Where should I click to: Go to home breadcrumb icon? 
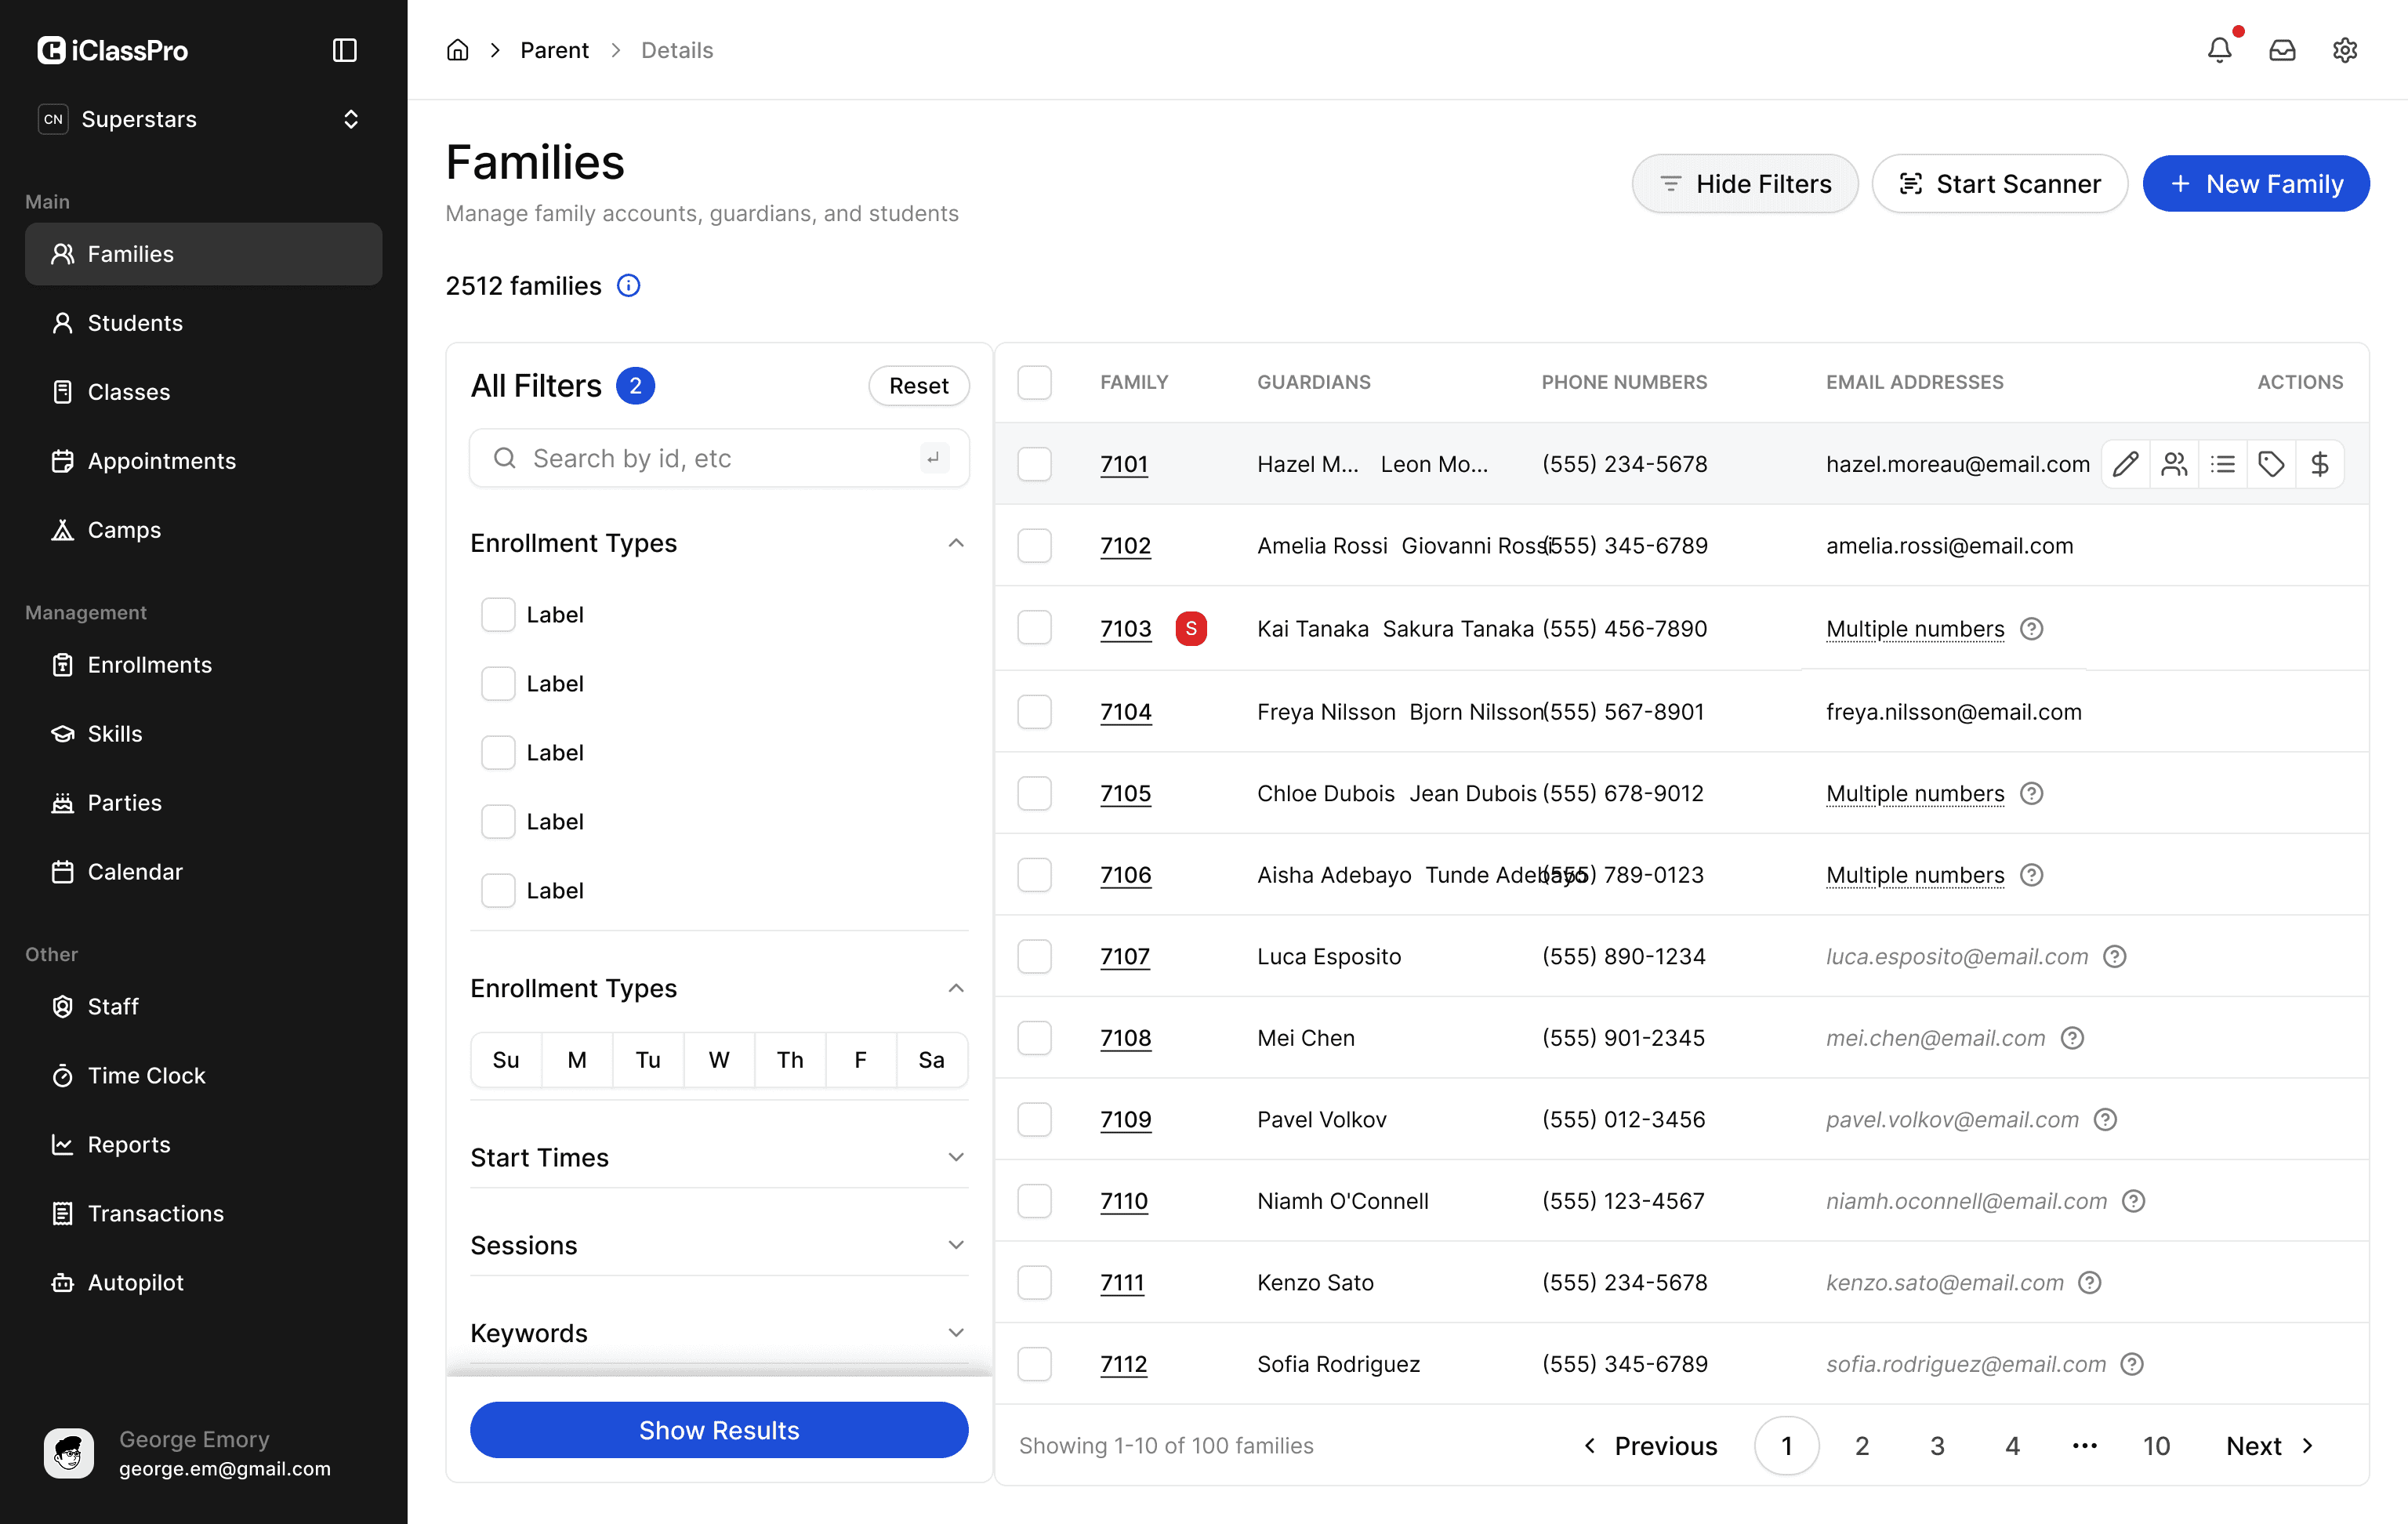[457, 50]
